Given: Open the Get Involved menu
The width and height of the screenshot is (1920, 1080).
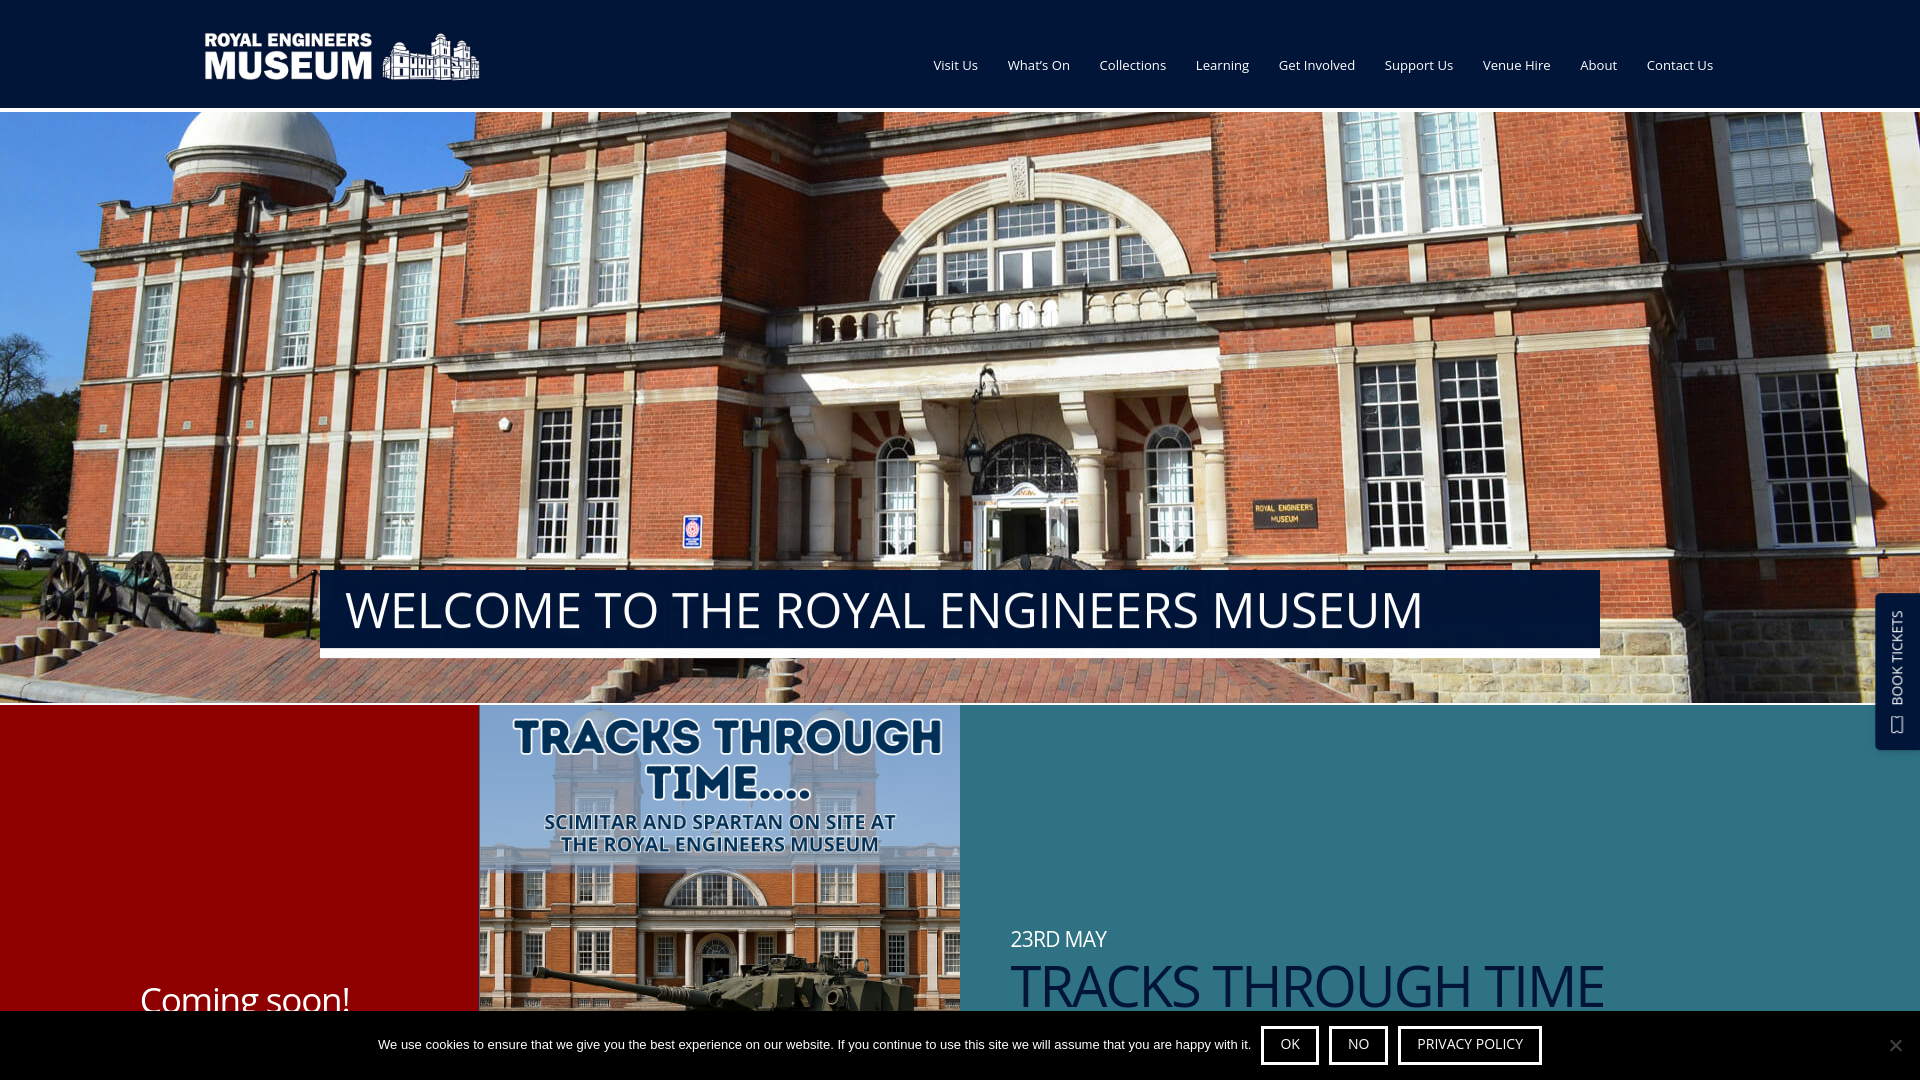Looking at the screenshot, I should click(1316, 65).
